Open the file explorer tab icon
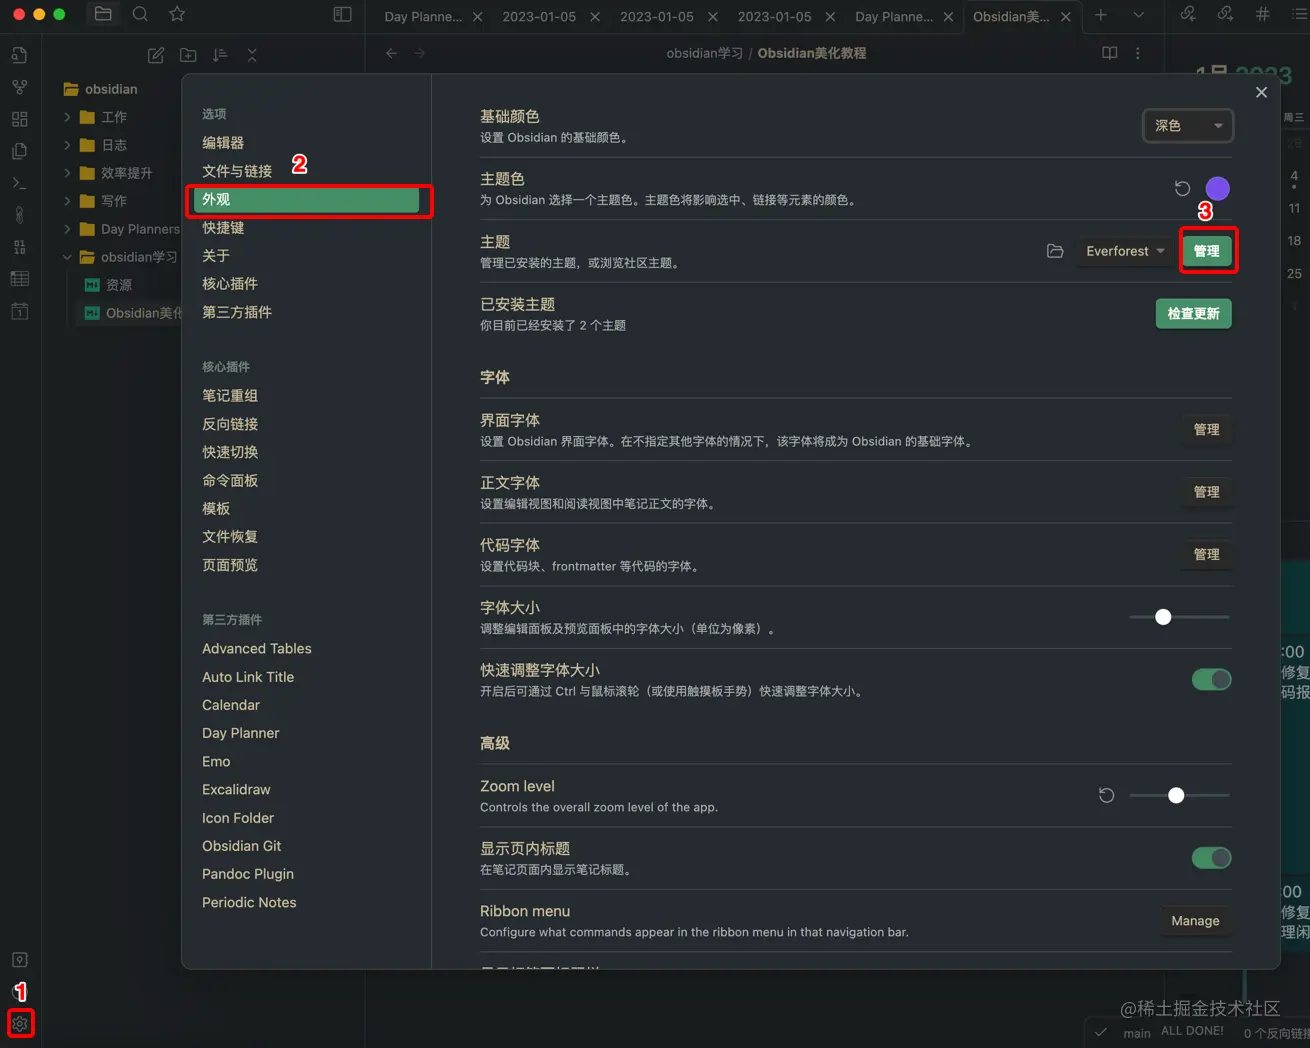The image size is (1310, 1048). tap(103, 14)
